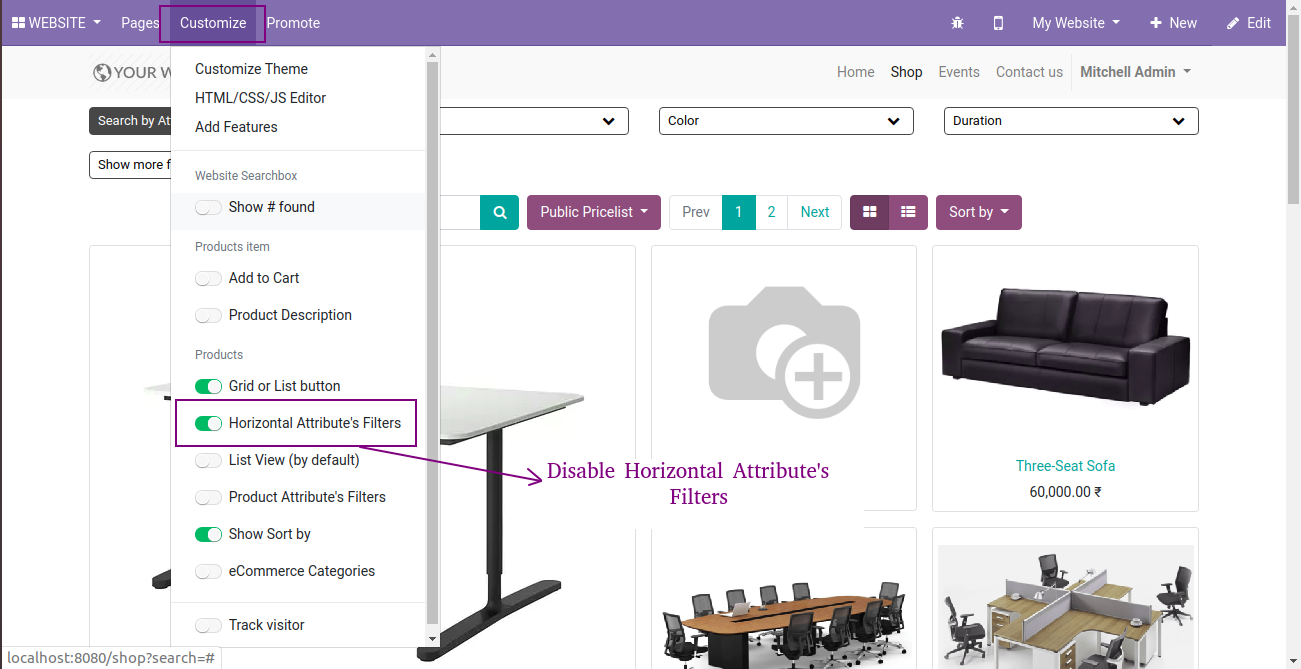Click the Edit page button
1301x669 pixels.
(x=1249, y=23)
